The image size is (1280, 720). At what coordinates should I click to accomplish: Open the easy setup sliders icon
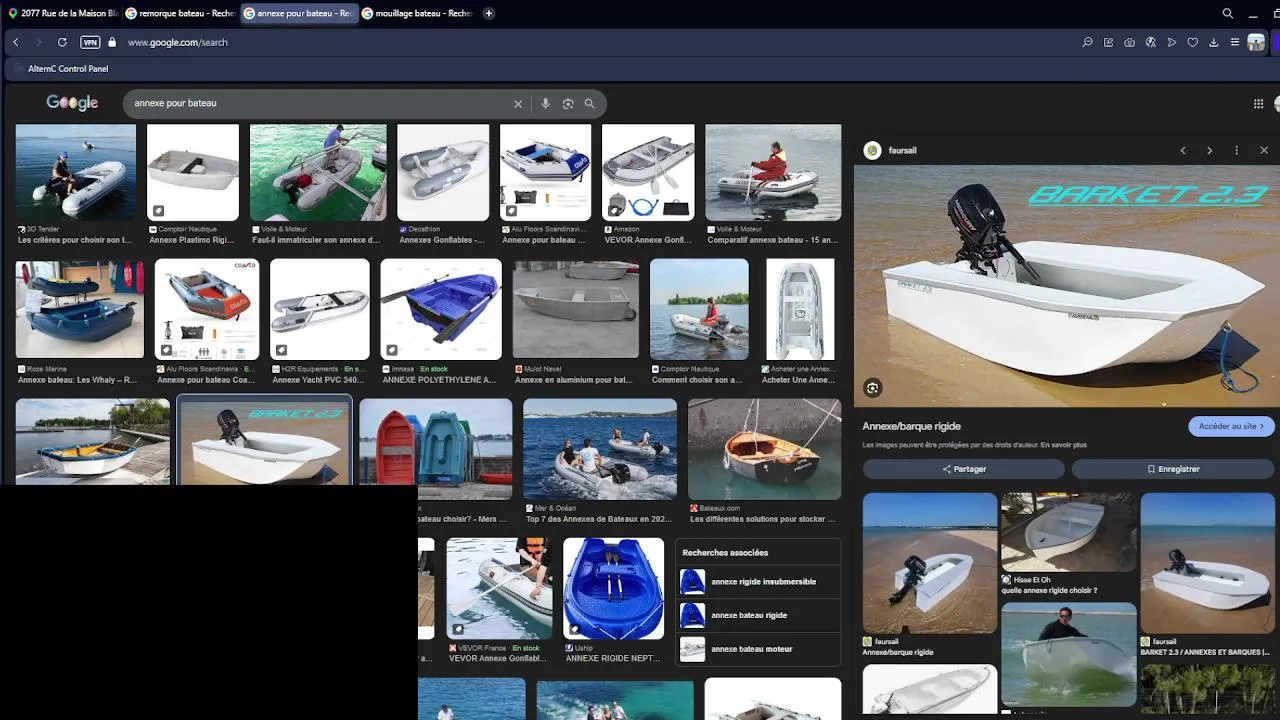(1235, 42)
